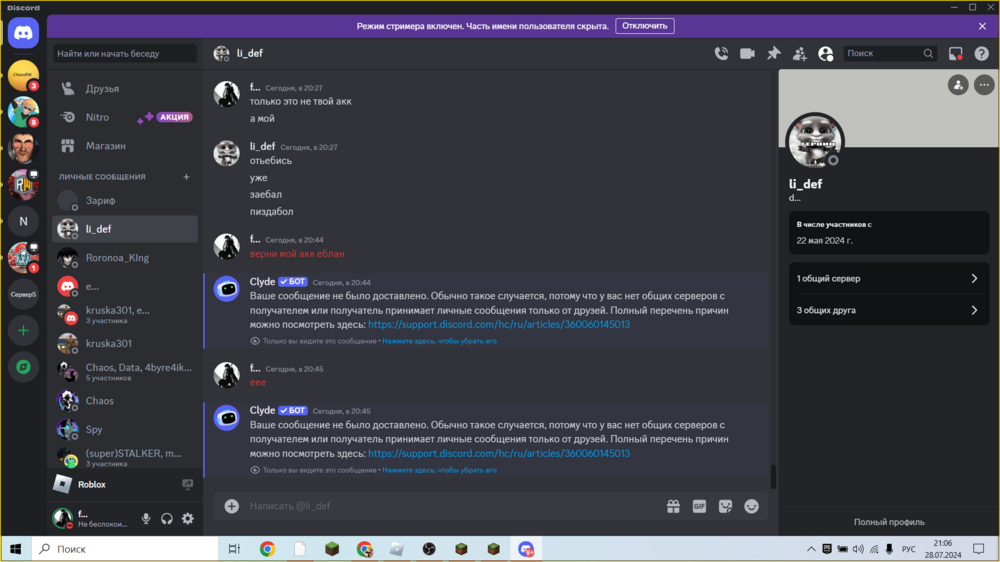Open Discord home direct messages button
Image resolution: width=1000 pixels, height=562 pixels.
click(x=24, y=33)
